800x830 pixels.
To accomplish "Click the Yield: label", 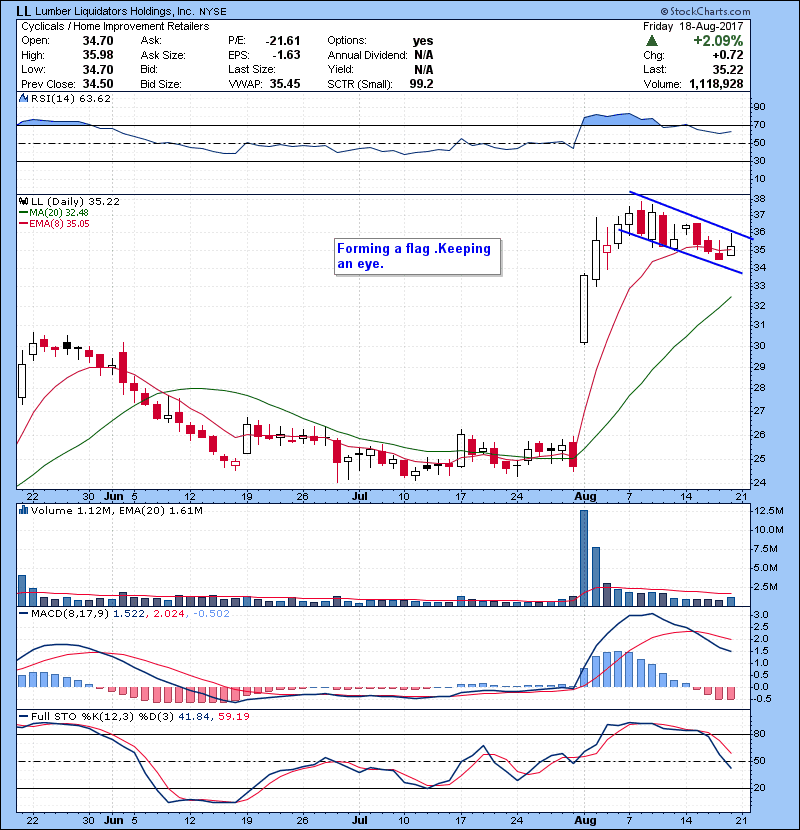I will point(340,69).
